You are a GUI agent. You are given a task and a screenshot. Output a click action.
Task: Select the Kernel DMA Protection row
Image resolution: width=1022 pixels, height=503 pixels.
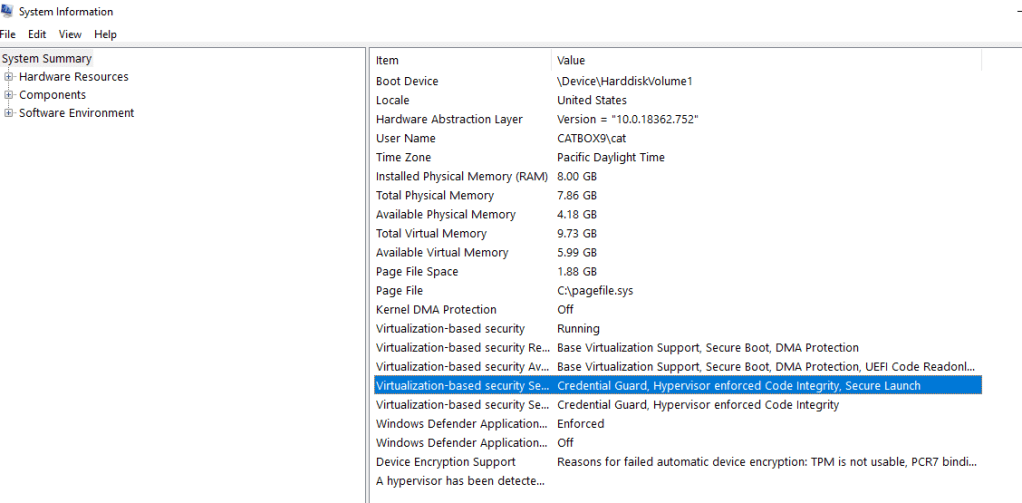tap(436, 310)
